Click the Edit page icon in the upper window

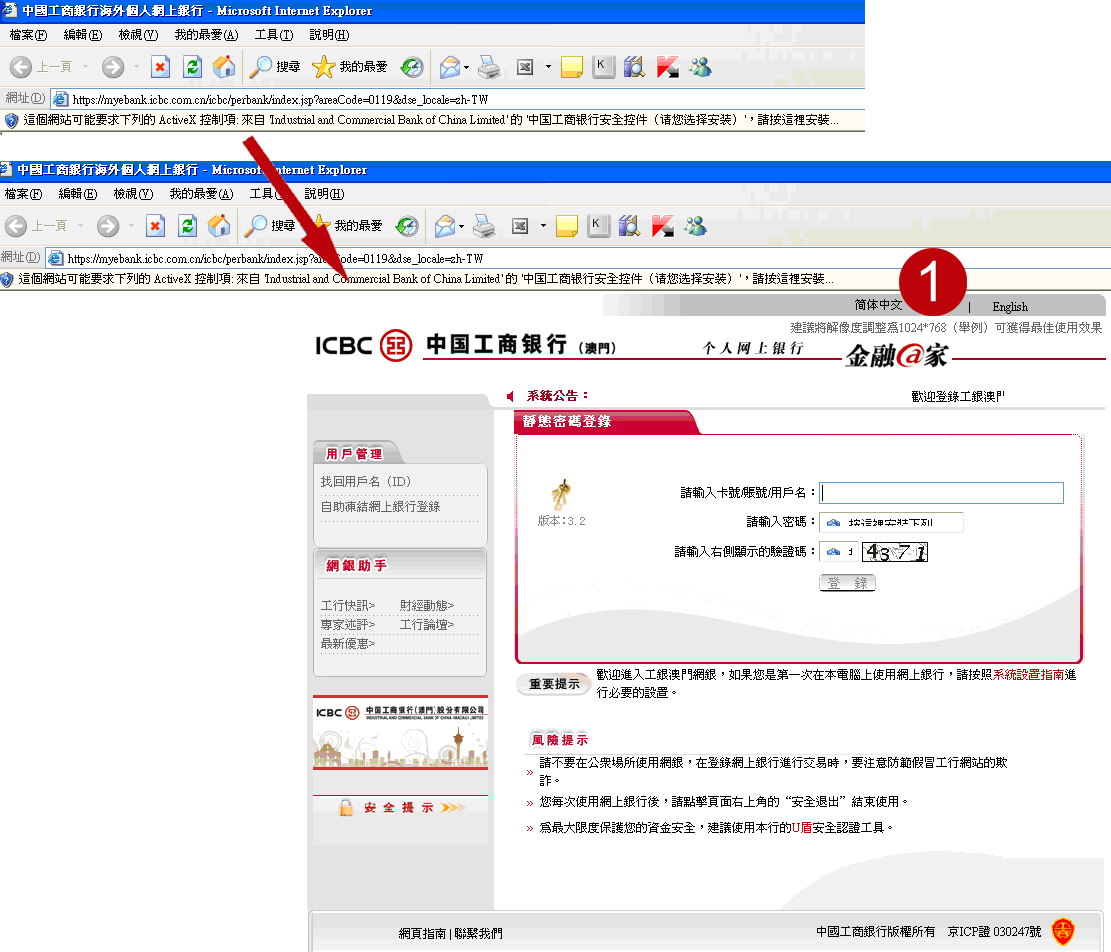point(525,67)
